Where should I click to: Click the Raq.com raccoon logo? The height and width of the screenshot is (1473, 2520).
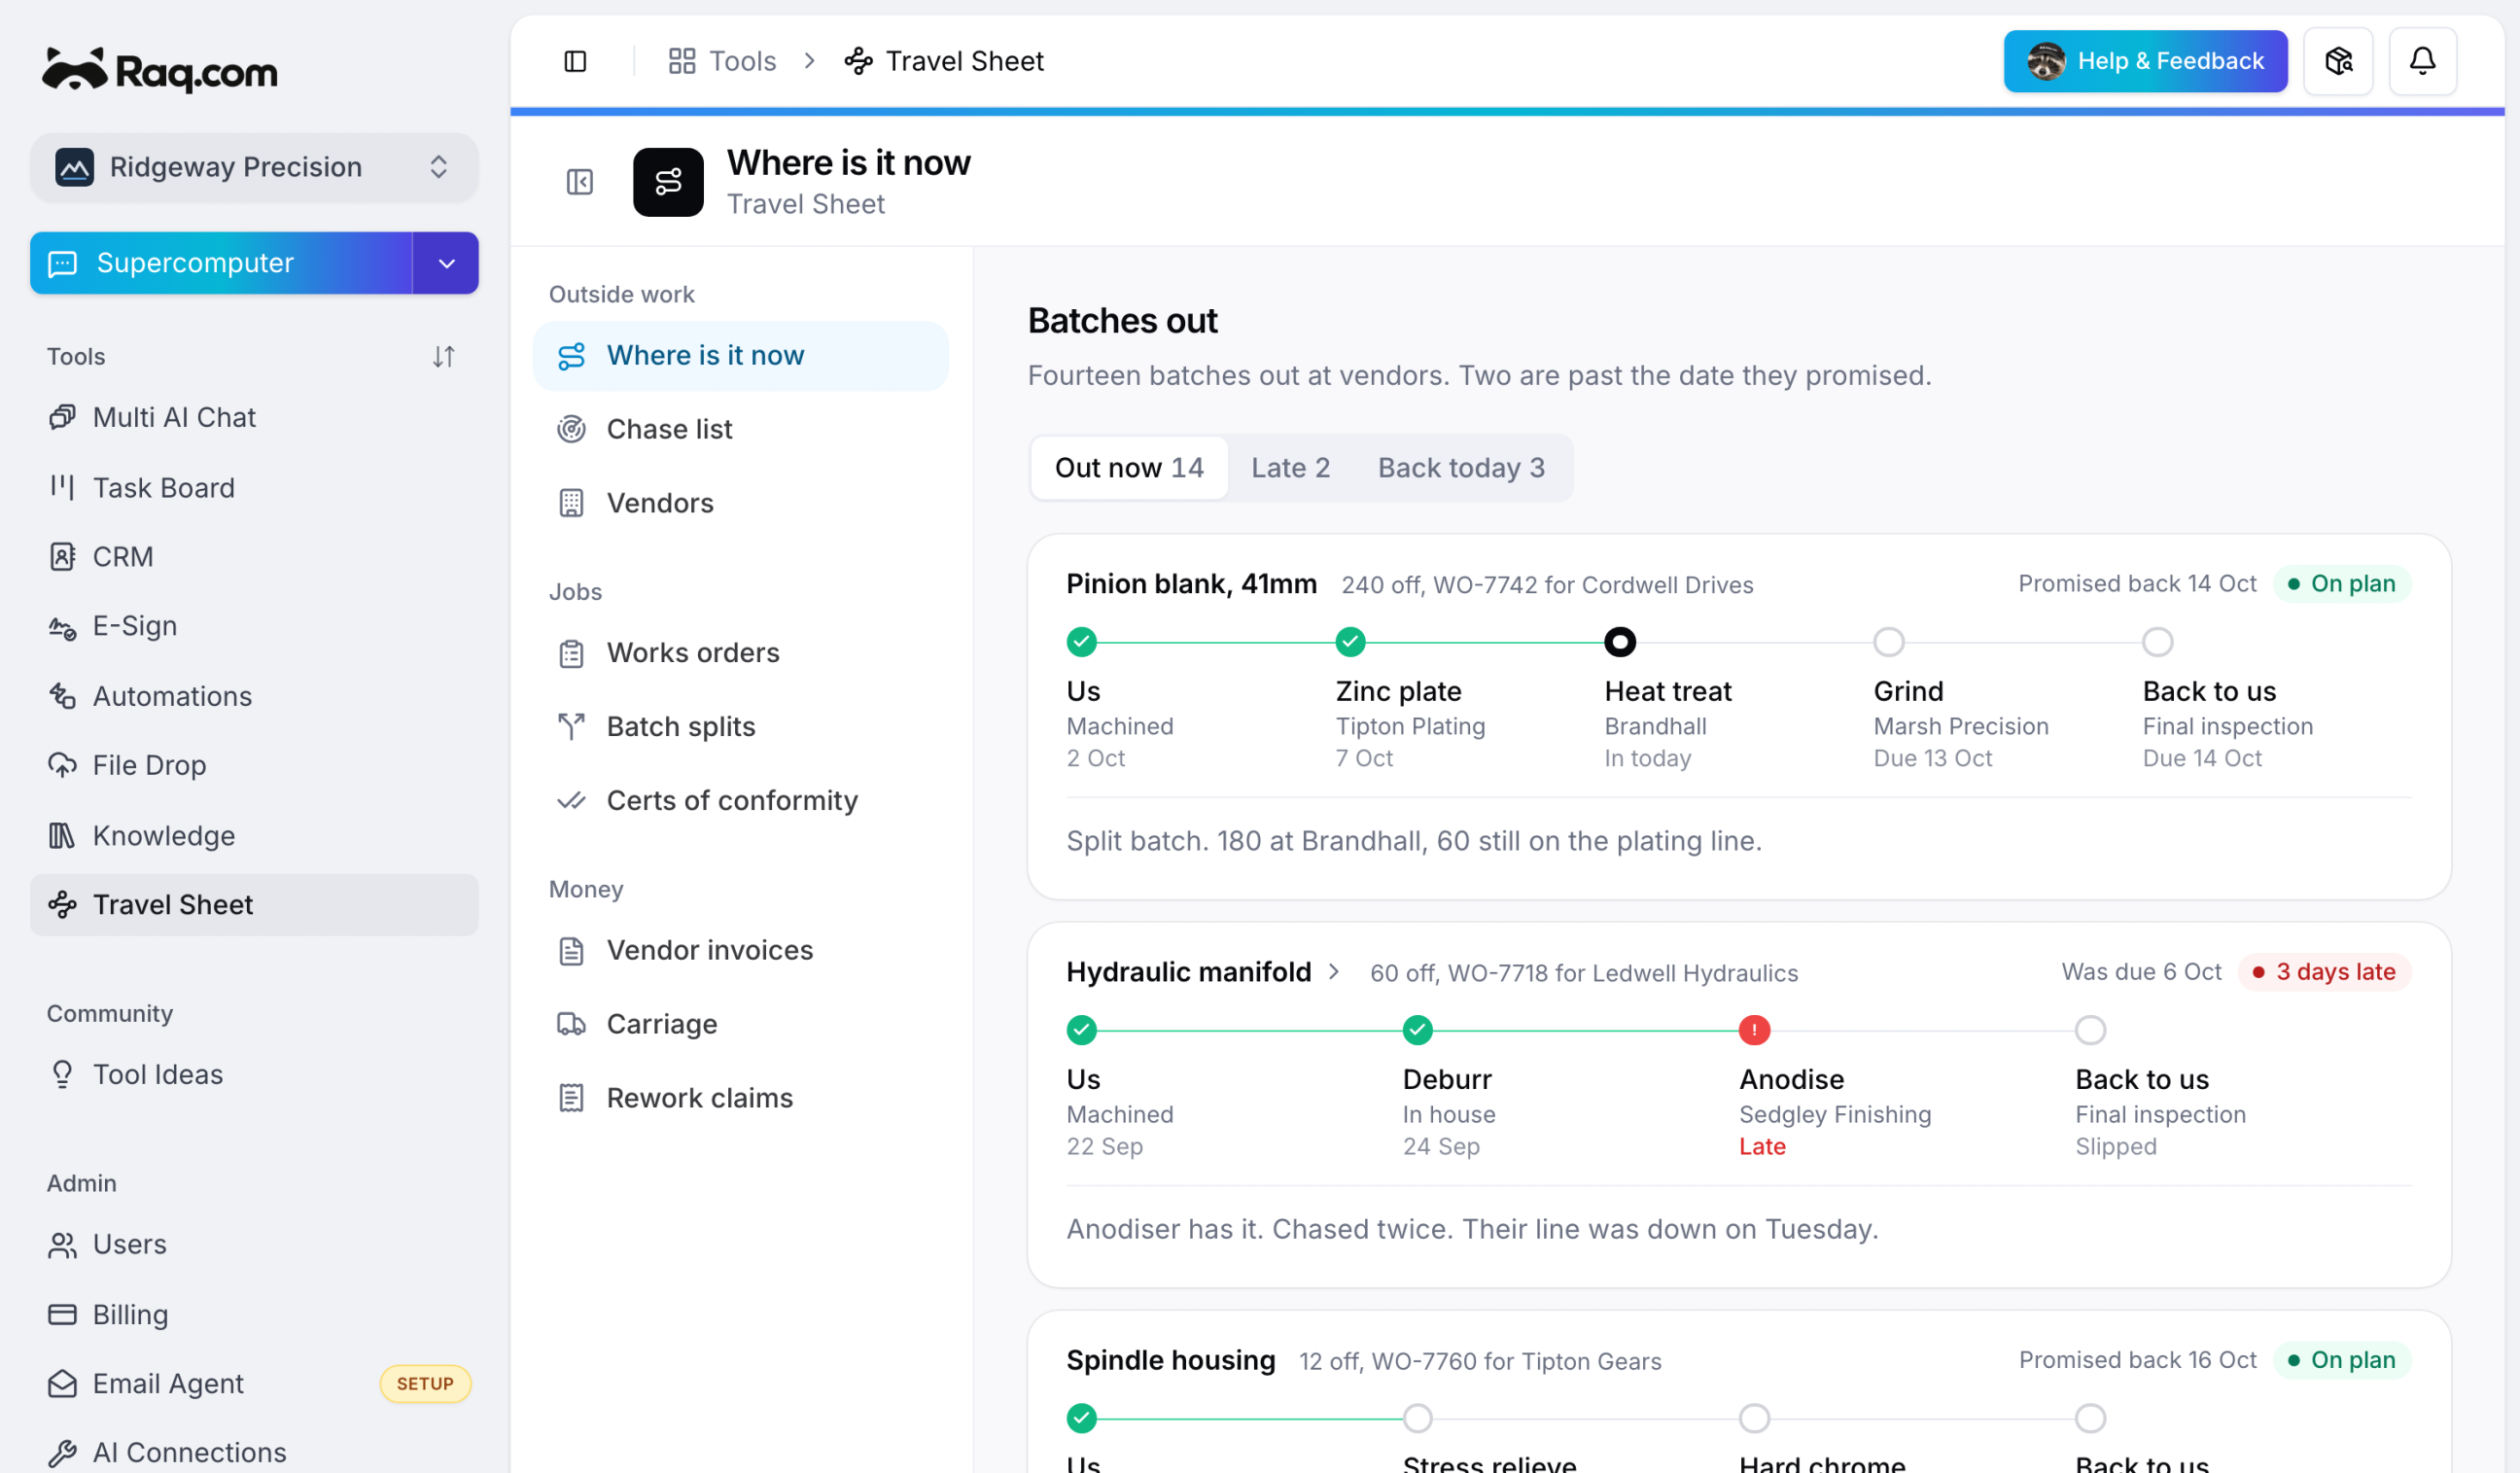coord(160,70)
